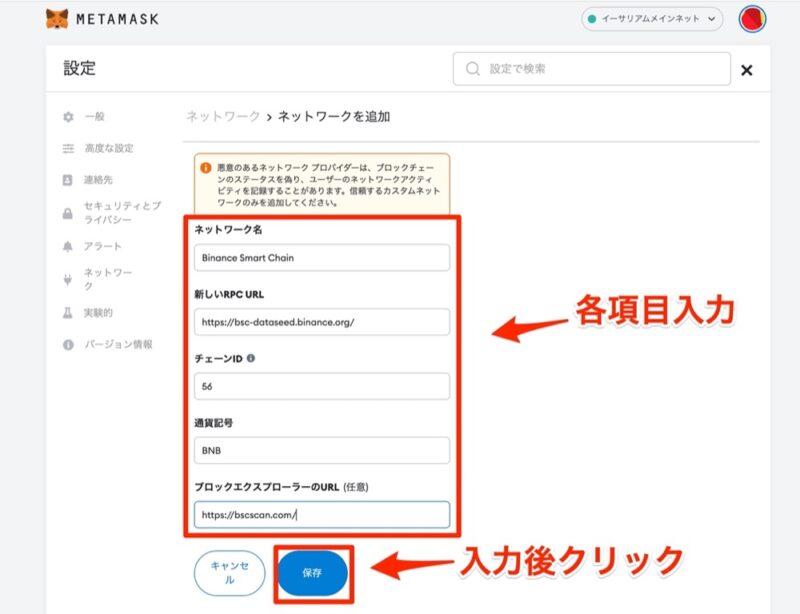Click the キャンセル cancel button
This screenshot has width=800, height=614.
(230, 573)
